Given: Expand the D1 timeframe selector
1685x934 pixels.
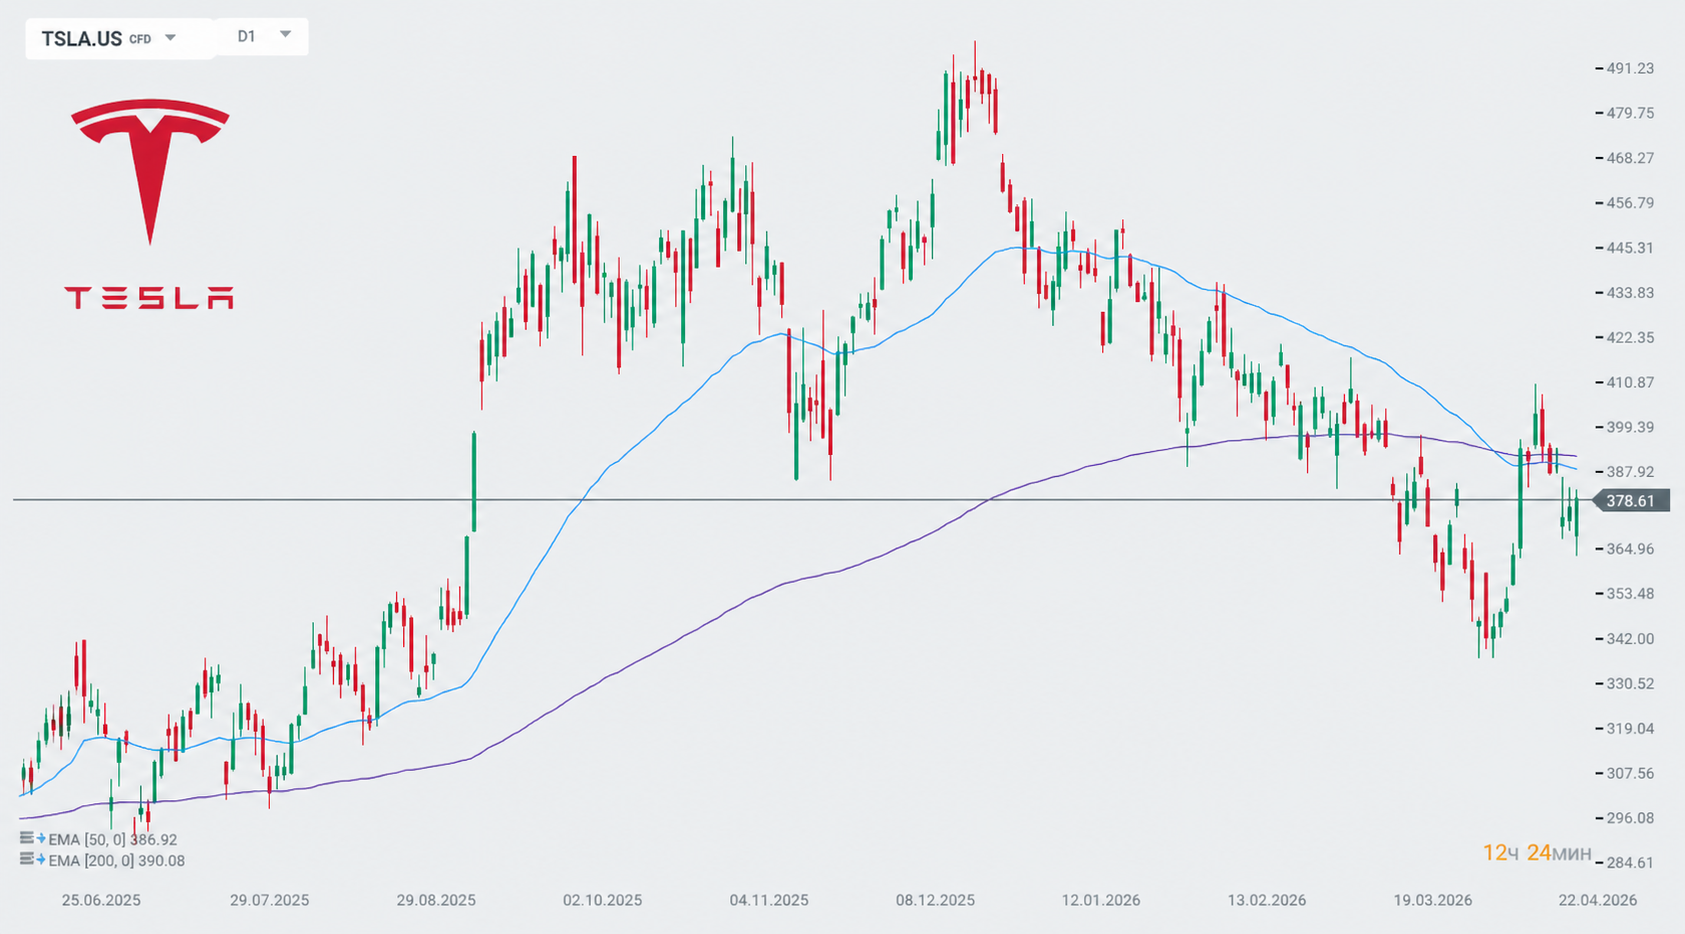Looking at the screenshot, I should pos(285,35).
